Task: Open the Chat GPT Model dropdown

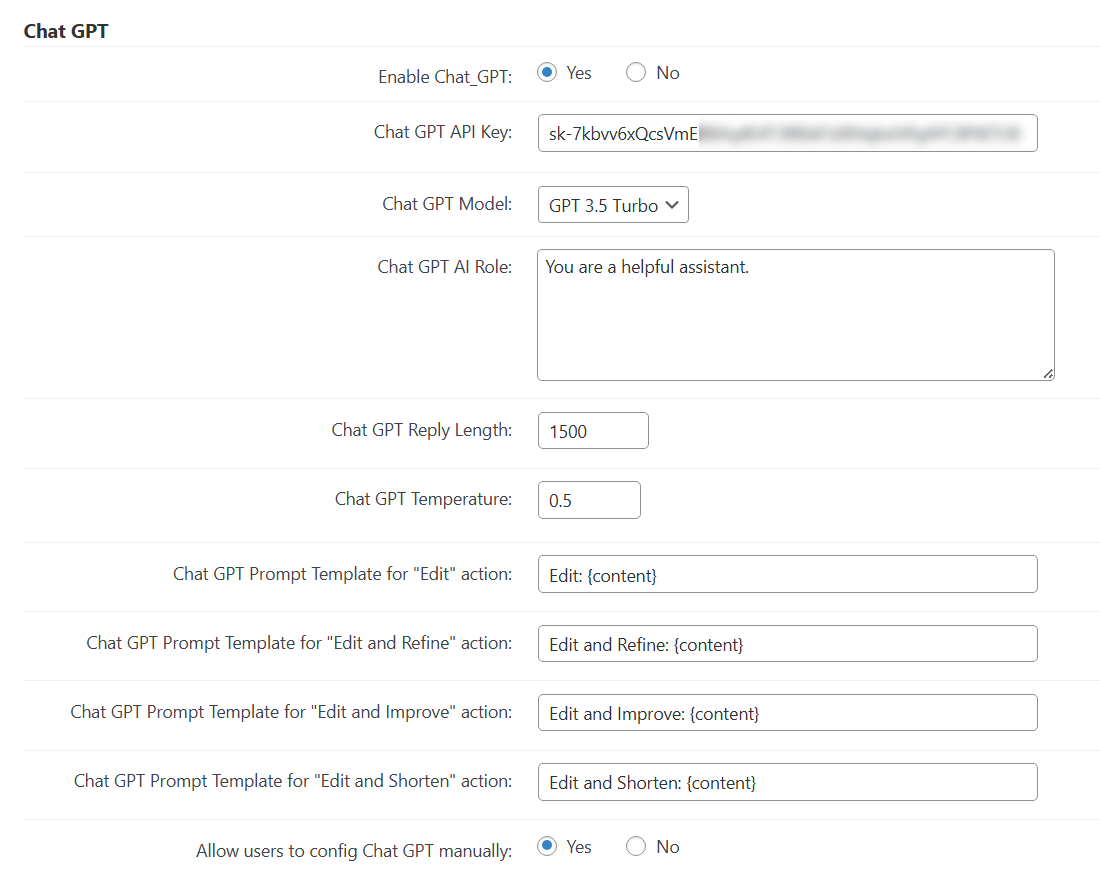Action: (x=613, y=205)
